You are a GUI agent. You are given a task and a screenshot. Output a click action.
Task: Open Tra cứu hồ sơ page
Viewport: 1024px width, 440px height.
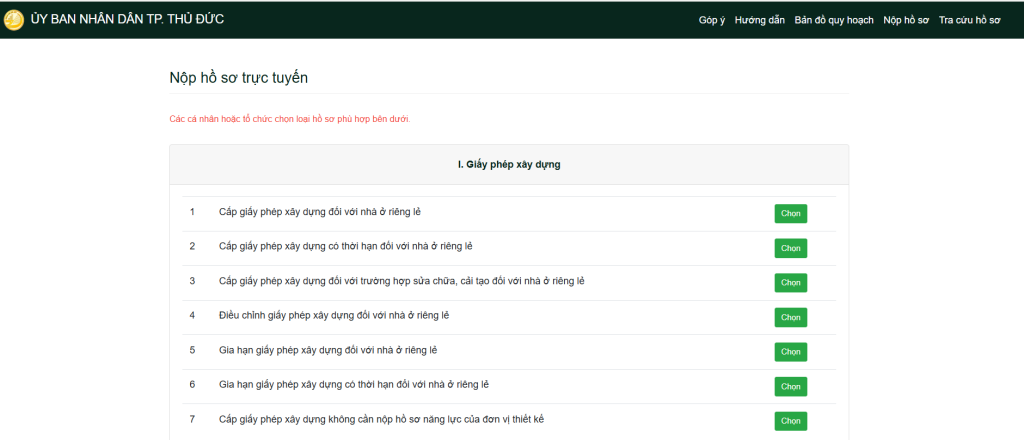pyautogui.click(x=969, y=20)
